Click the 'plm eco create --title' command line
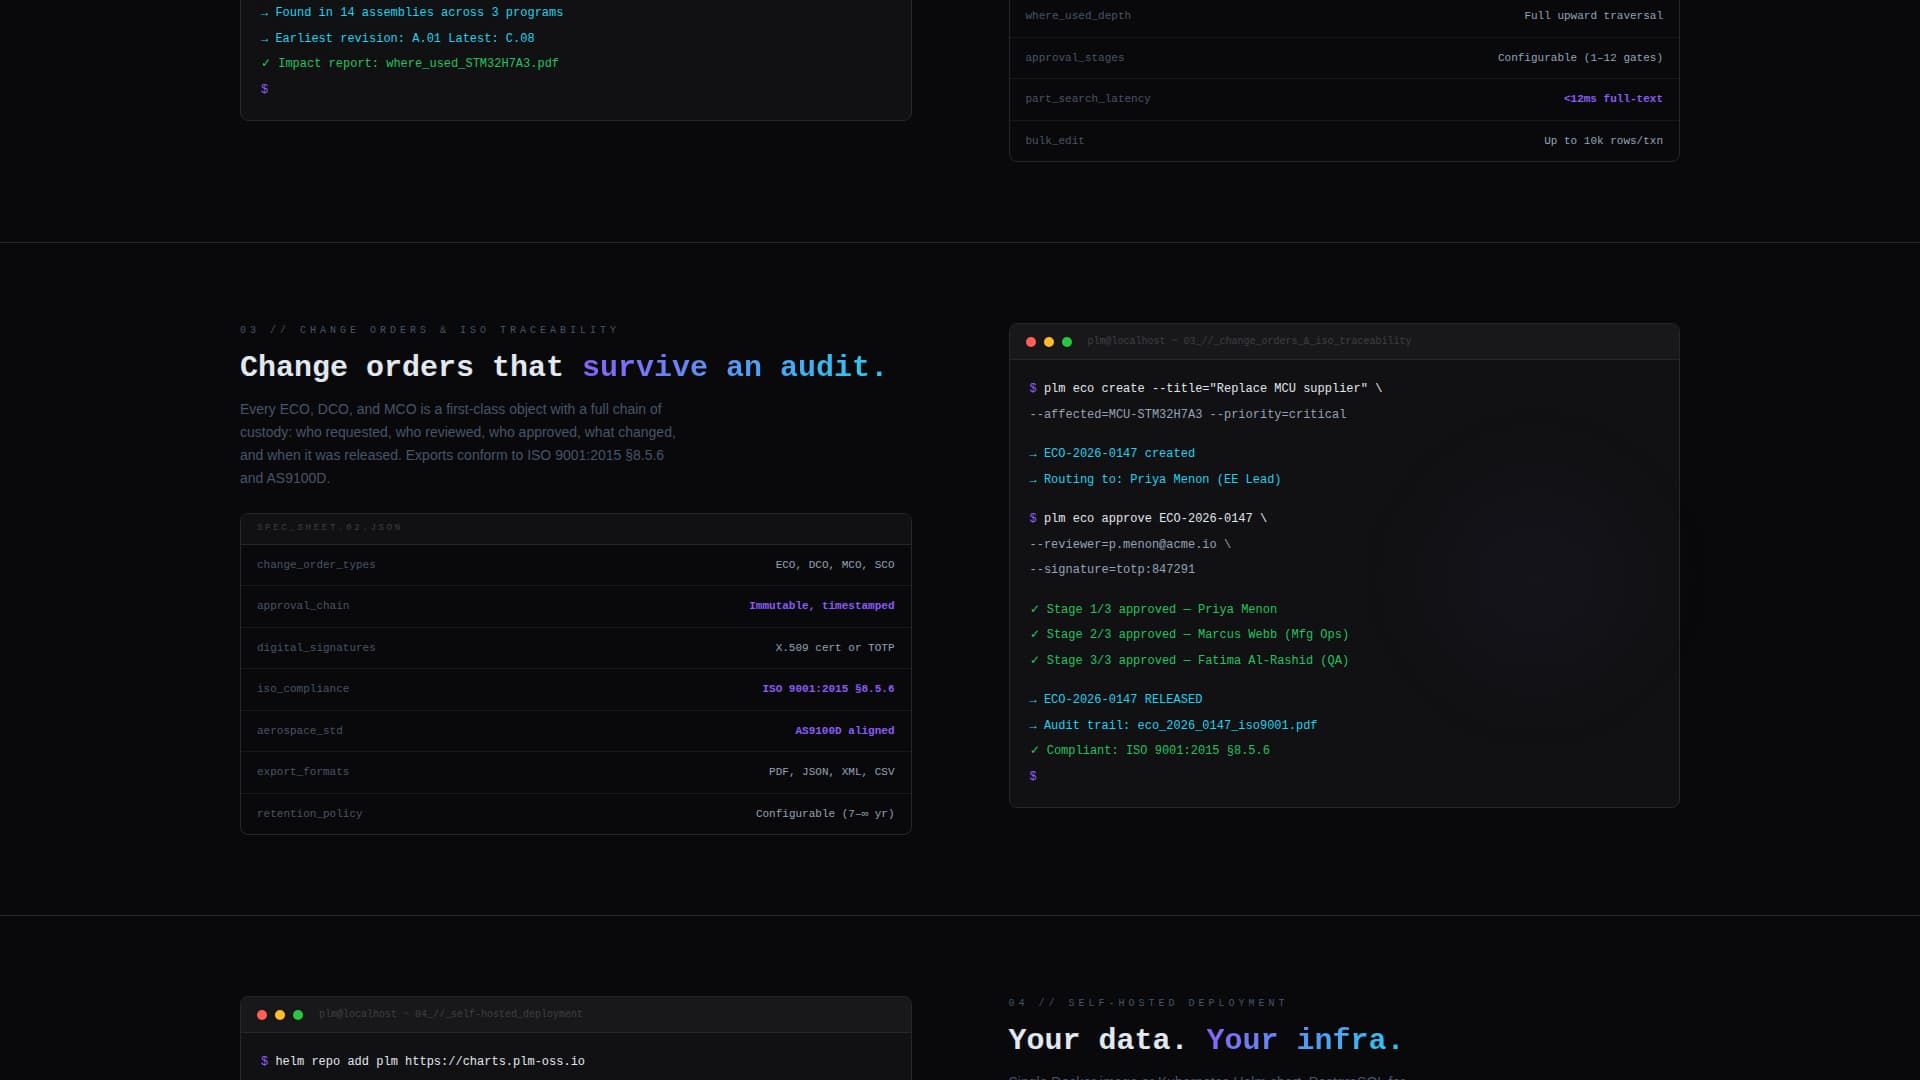 click(1206, 388)
